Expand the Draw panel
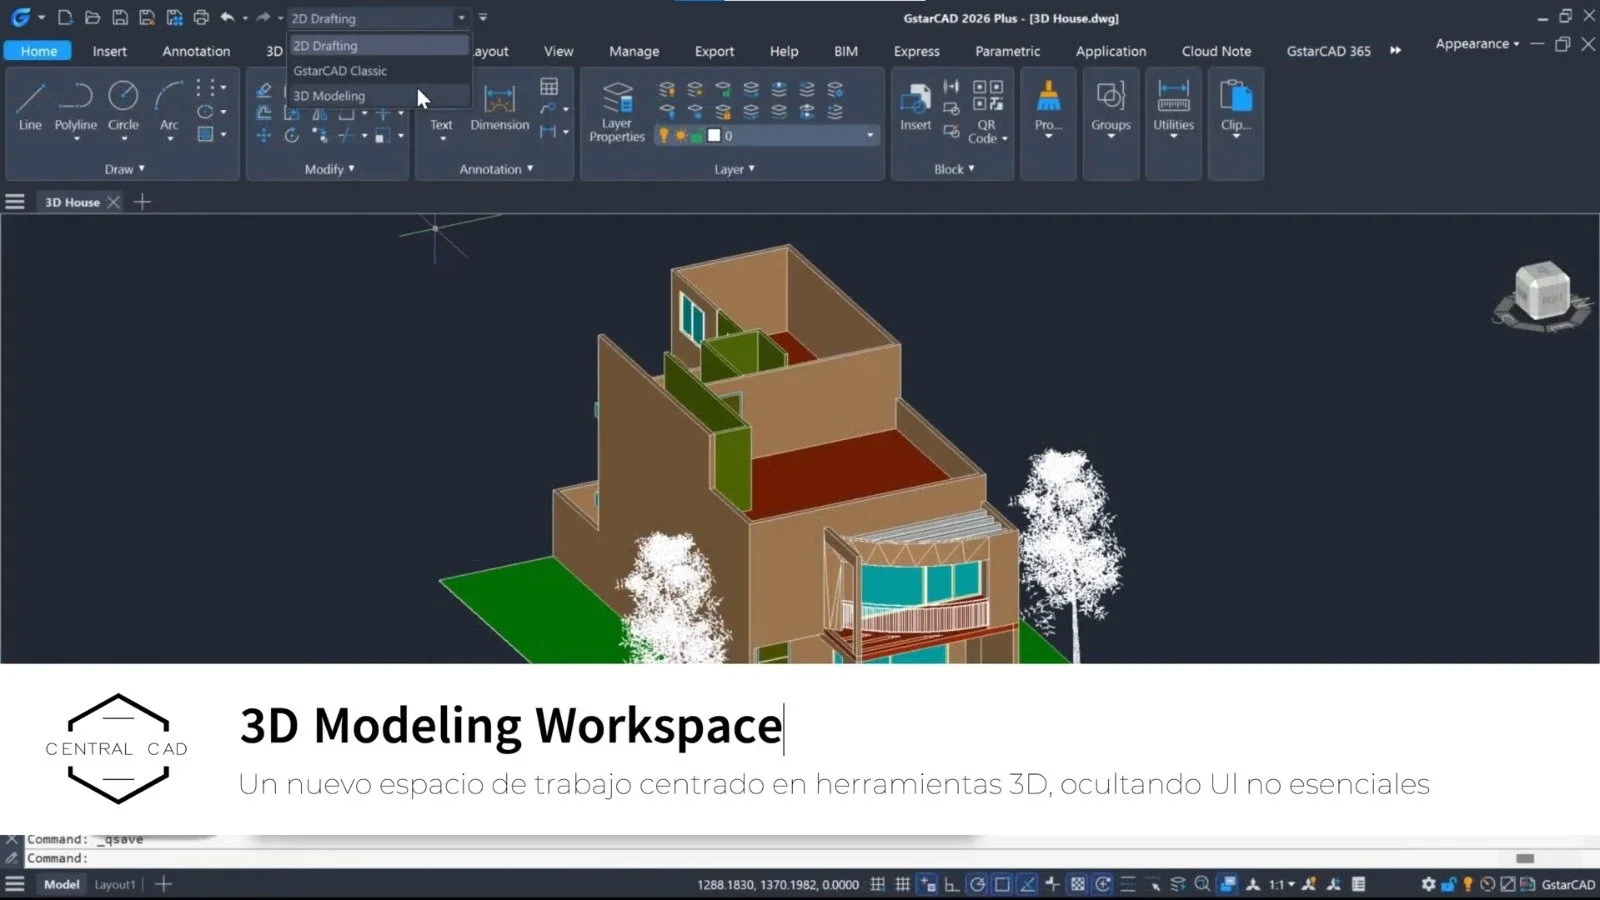Screen dimensions: 1600x900 (x=125, y=169)
